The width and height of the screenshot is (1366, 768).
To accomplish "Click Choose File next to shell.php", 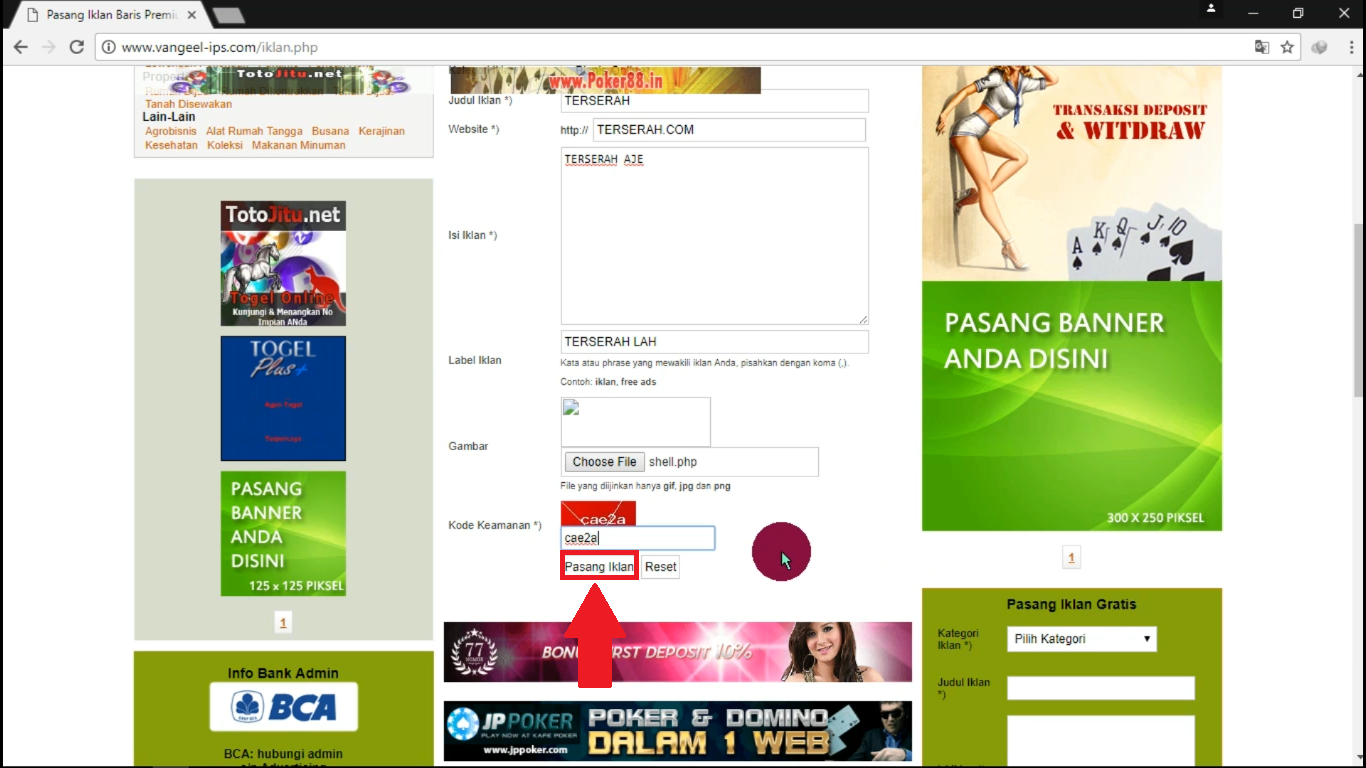I will tap(604, 461).
